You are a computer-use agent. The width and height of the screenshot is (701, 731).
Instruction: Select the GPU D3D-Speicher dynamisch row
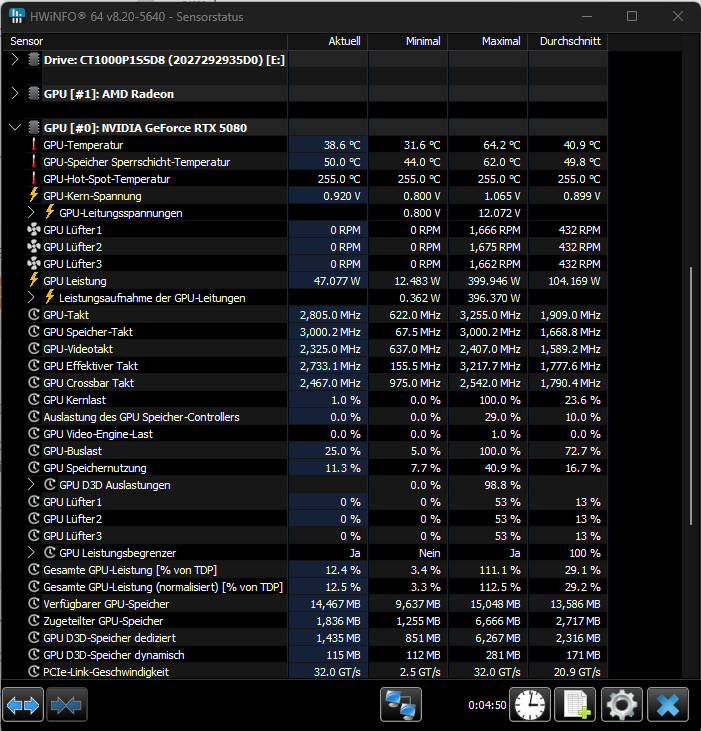[114, 655]
